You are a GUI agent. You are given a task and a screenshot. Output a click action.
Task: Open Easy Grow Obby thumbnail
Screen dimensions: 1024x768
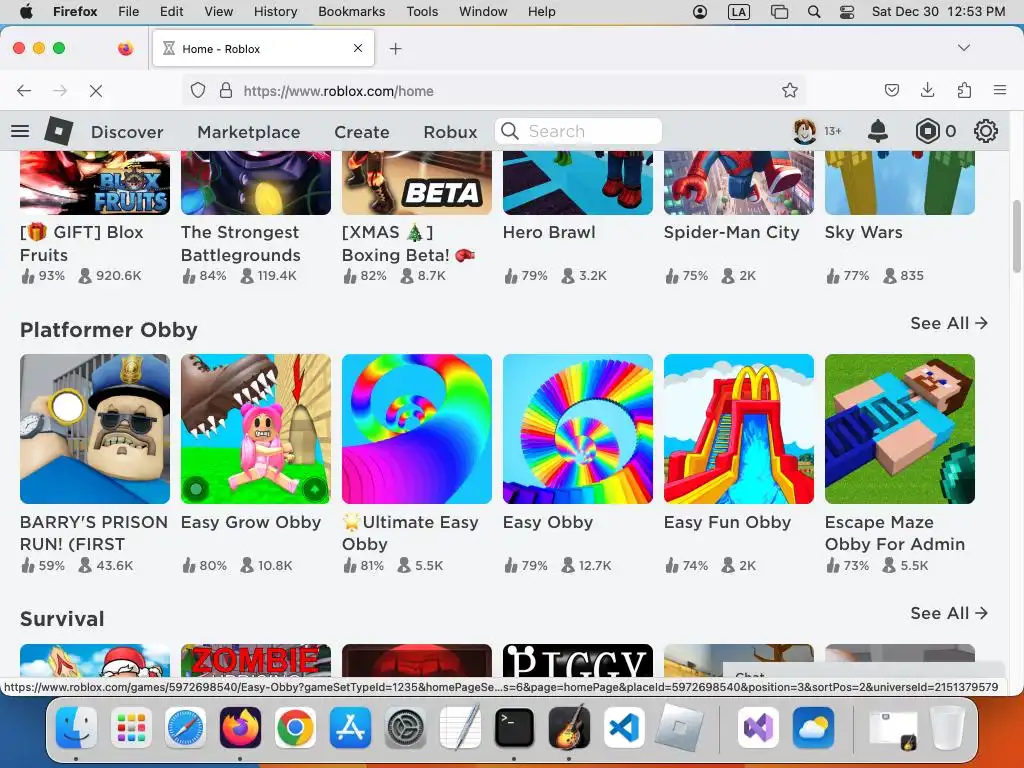point(256,429)
